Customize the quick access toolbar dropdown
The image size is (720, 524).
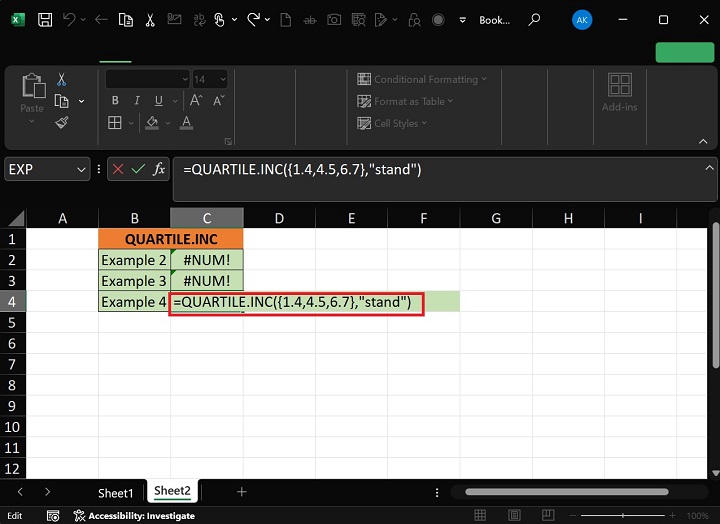coord(462,20)
